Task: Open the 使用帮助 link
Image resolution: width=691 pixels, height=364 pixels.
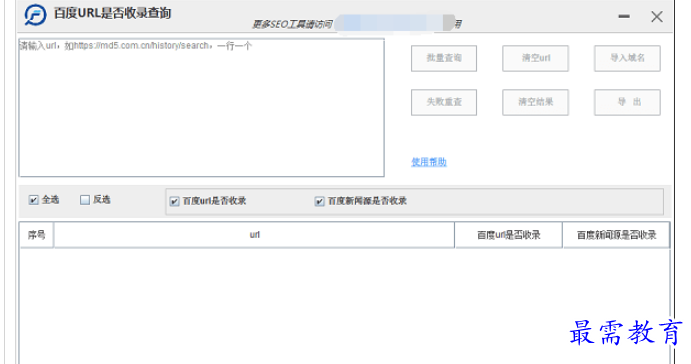Action: [x=429, y=162]
